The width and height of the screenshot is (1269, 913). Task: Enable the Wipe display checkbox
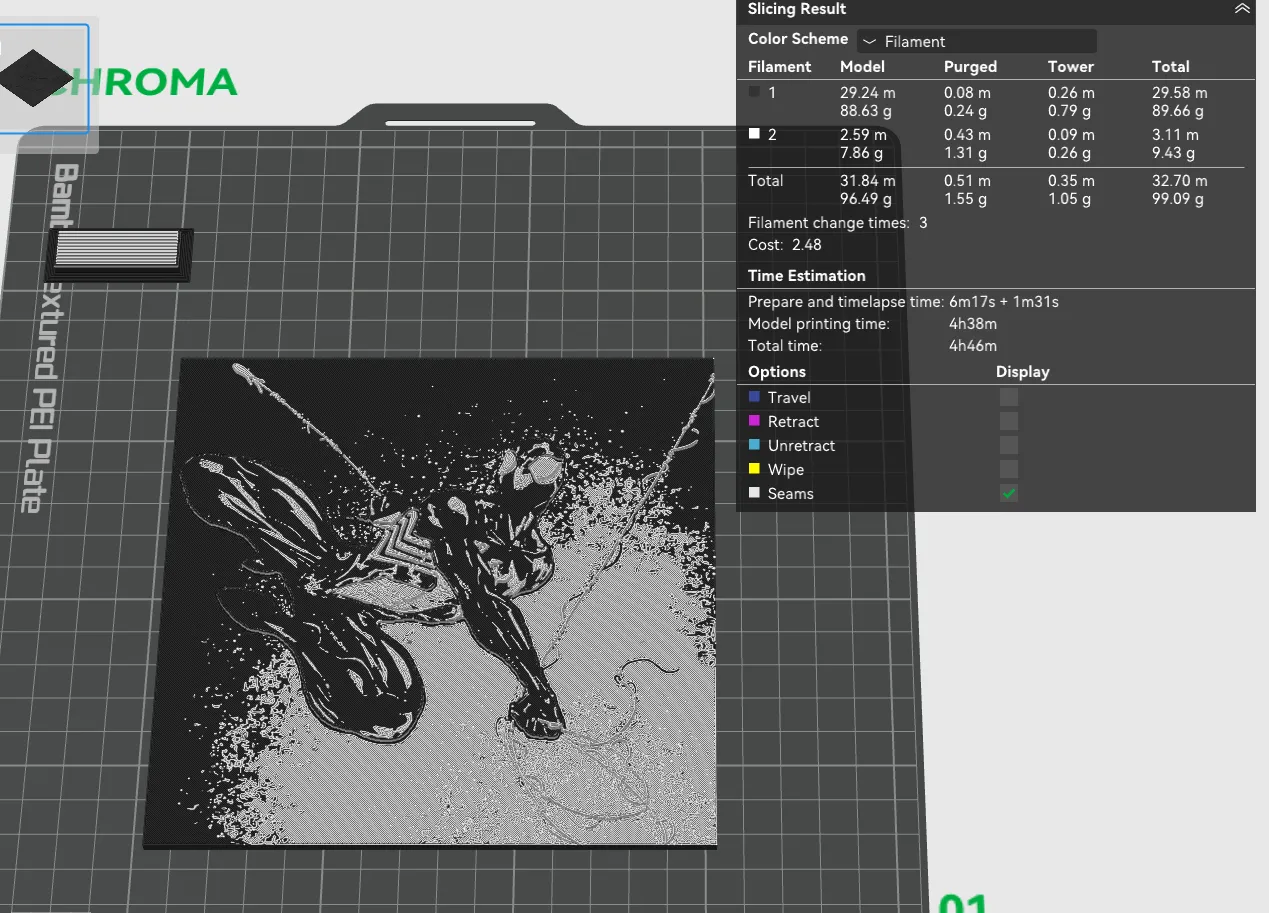1009,469
